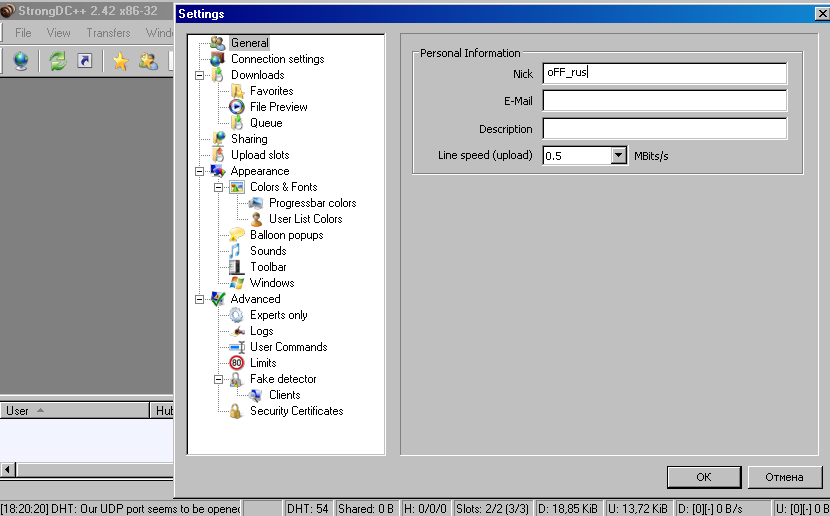
Task: Click the H: 0/0/0 status entry
Action: pyautogui.click(x=425, y=509)
